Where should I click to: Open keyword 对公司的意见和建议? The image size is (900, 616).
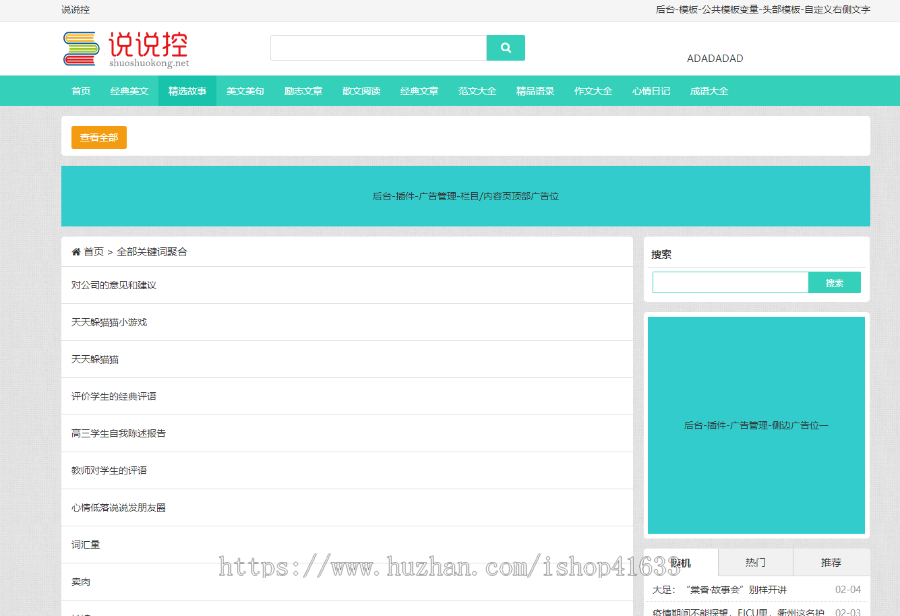coord(114,285)
